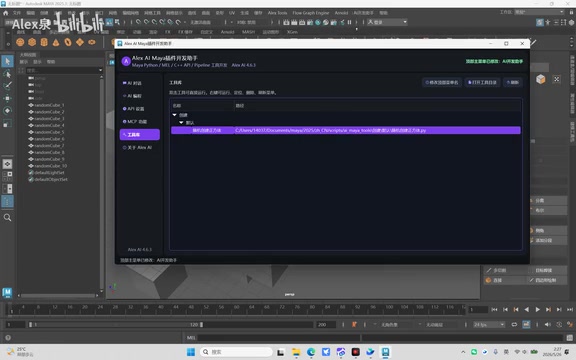The image size is (576, 360).
Task: Toggle Snap to Grids magnet icon
Action: (138, 22)
